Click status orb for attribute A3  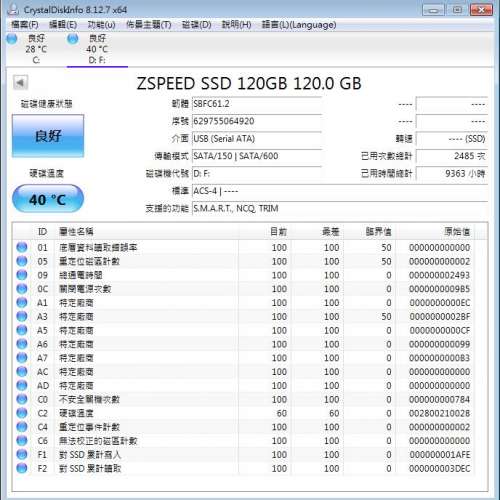pos(22,316)
